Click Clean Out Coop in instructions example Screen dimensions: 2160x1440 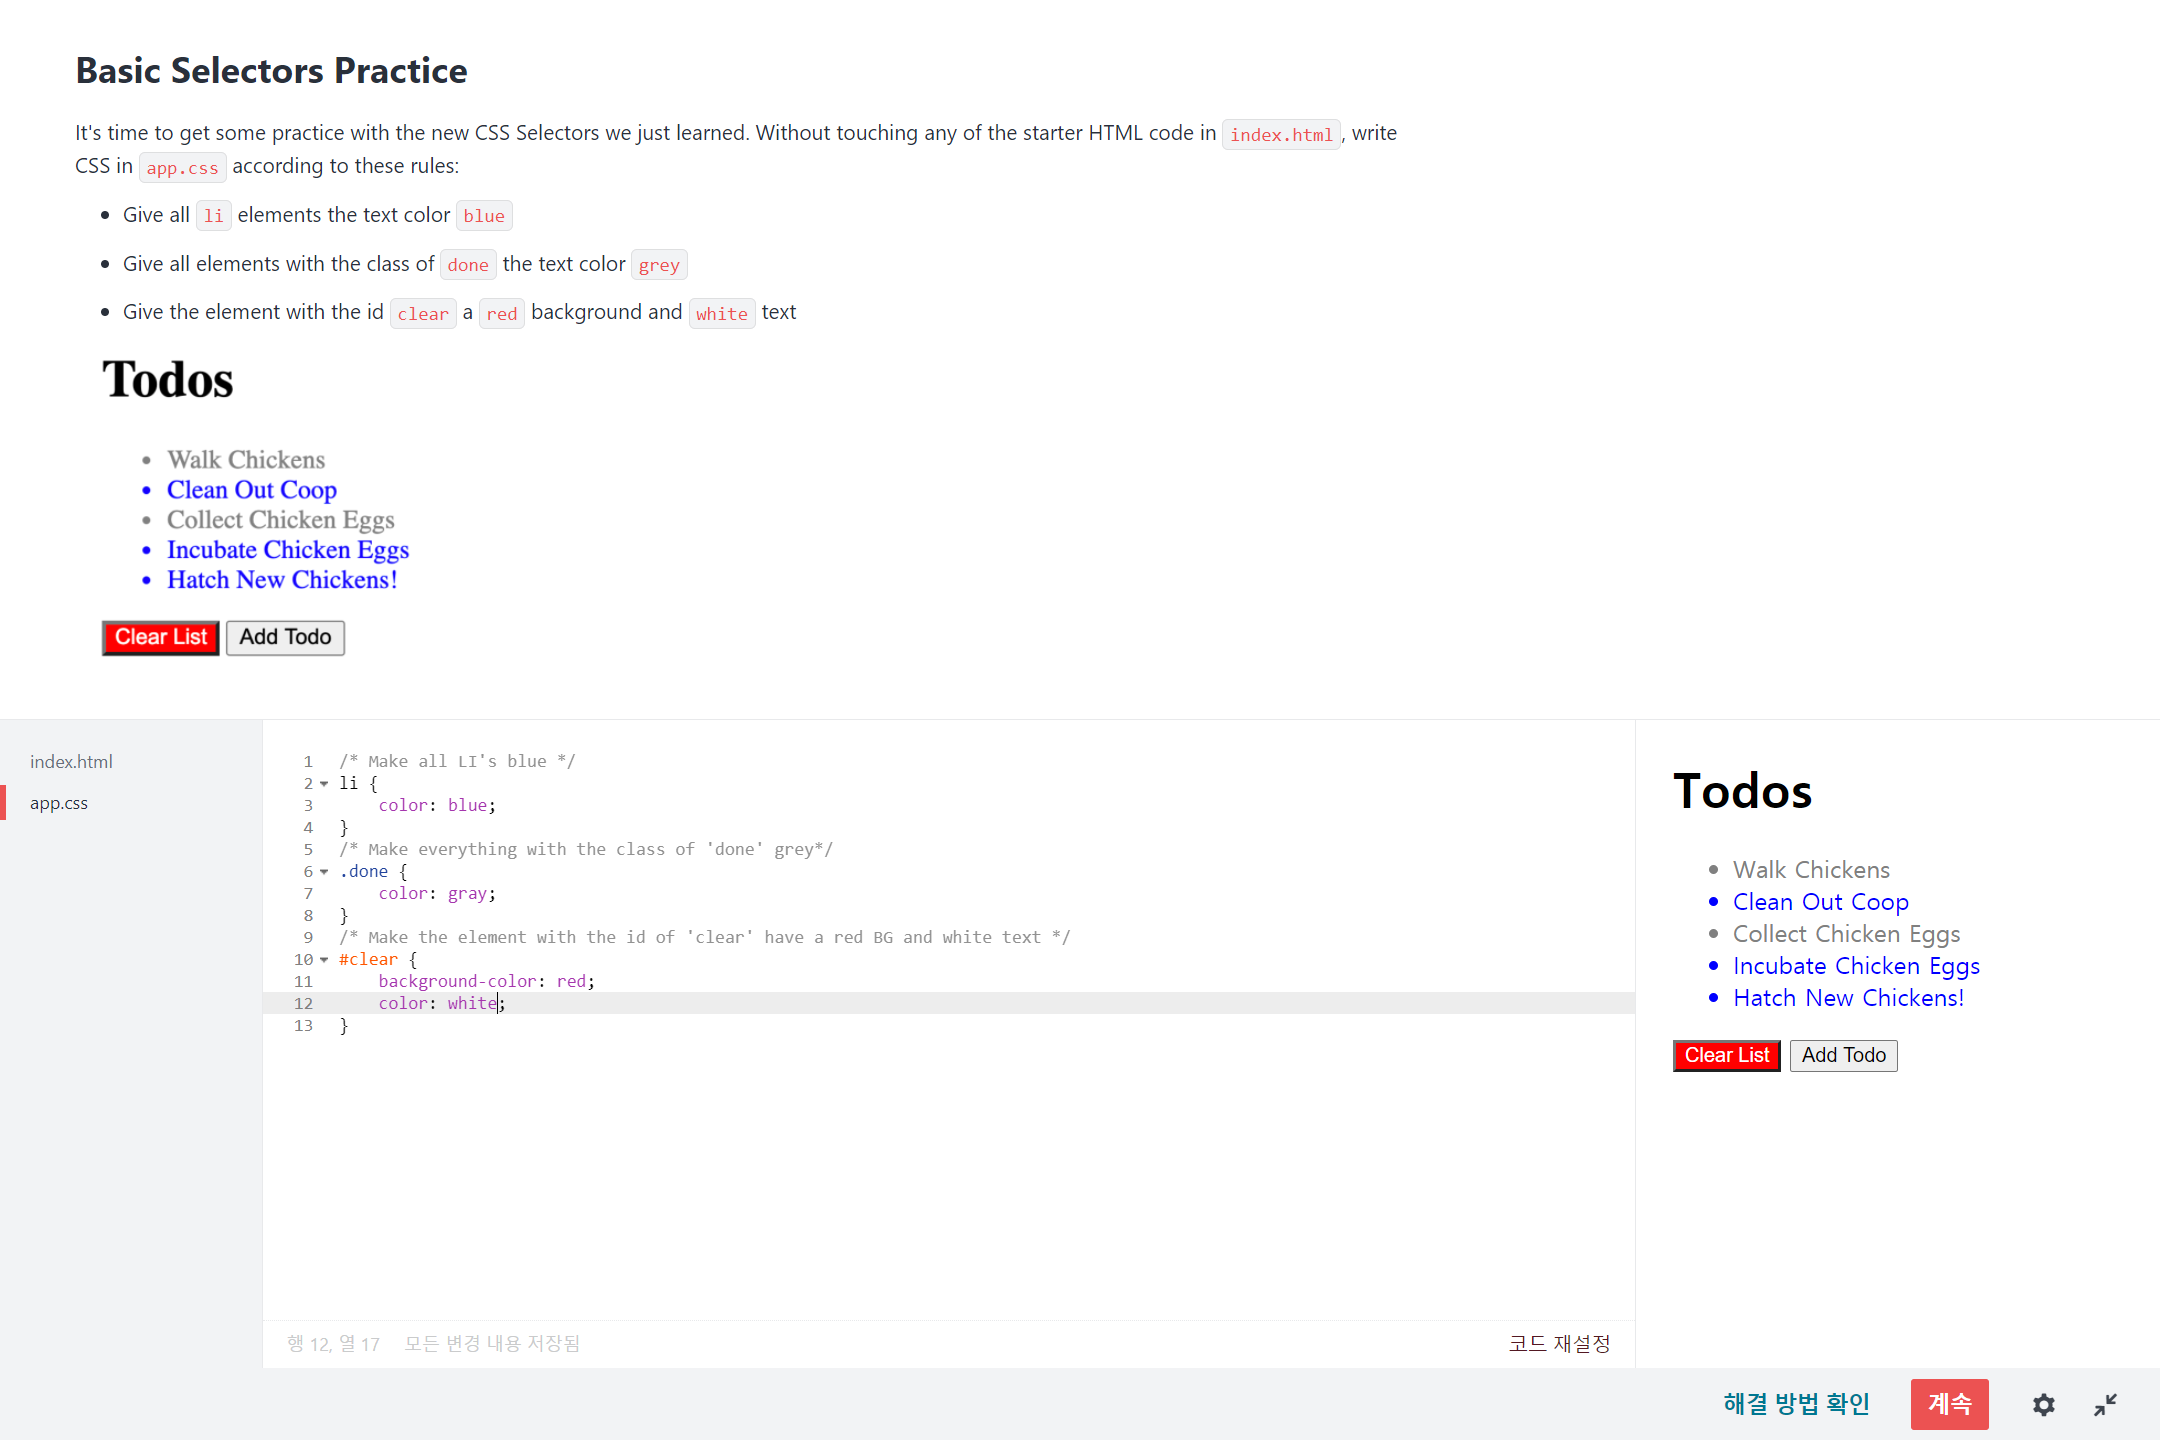(251, 490)
